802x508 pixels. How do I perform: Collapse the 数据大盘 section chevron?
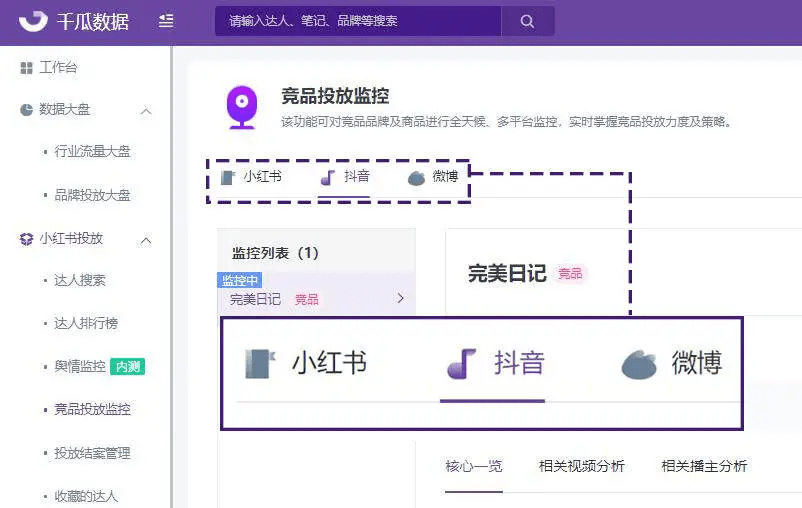(146, 111)
